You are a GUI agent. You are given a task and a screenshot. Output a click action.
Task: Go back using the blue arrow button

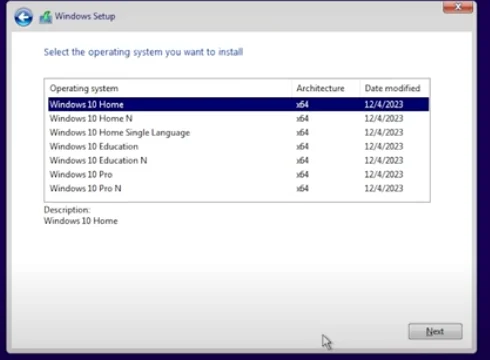coord(23,17)
